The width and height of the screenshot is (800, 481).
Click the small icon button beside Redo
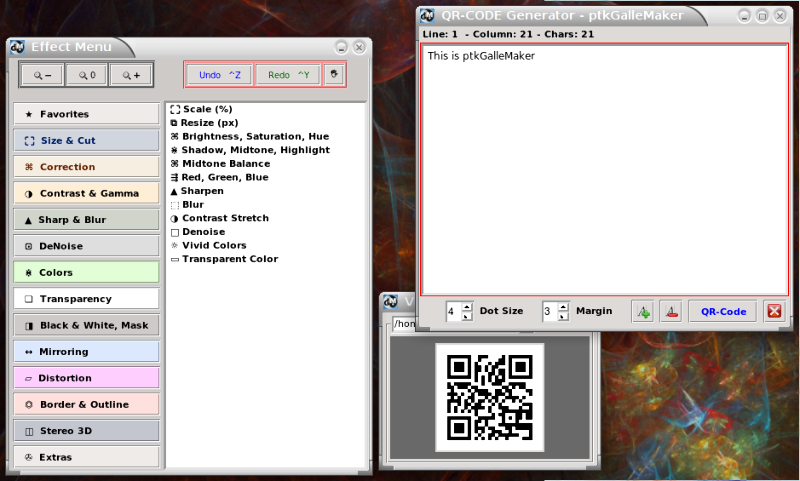tap(334, 74)
